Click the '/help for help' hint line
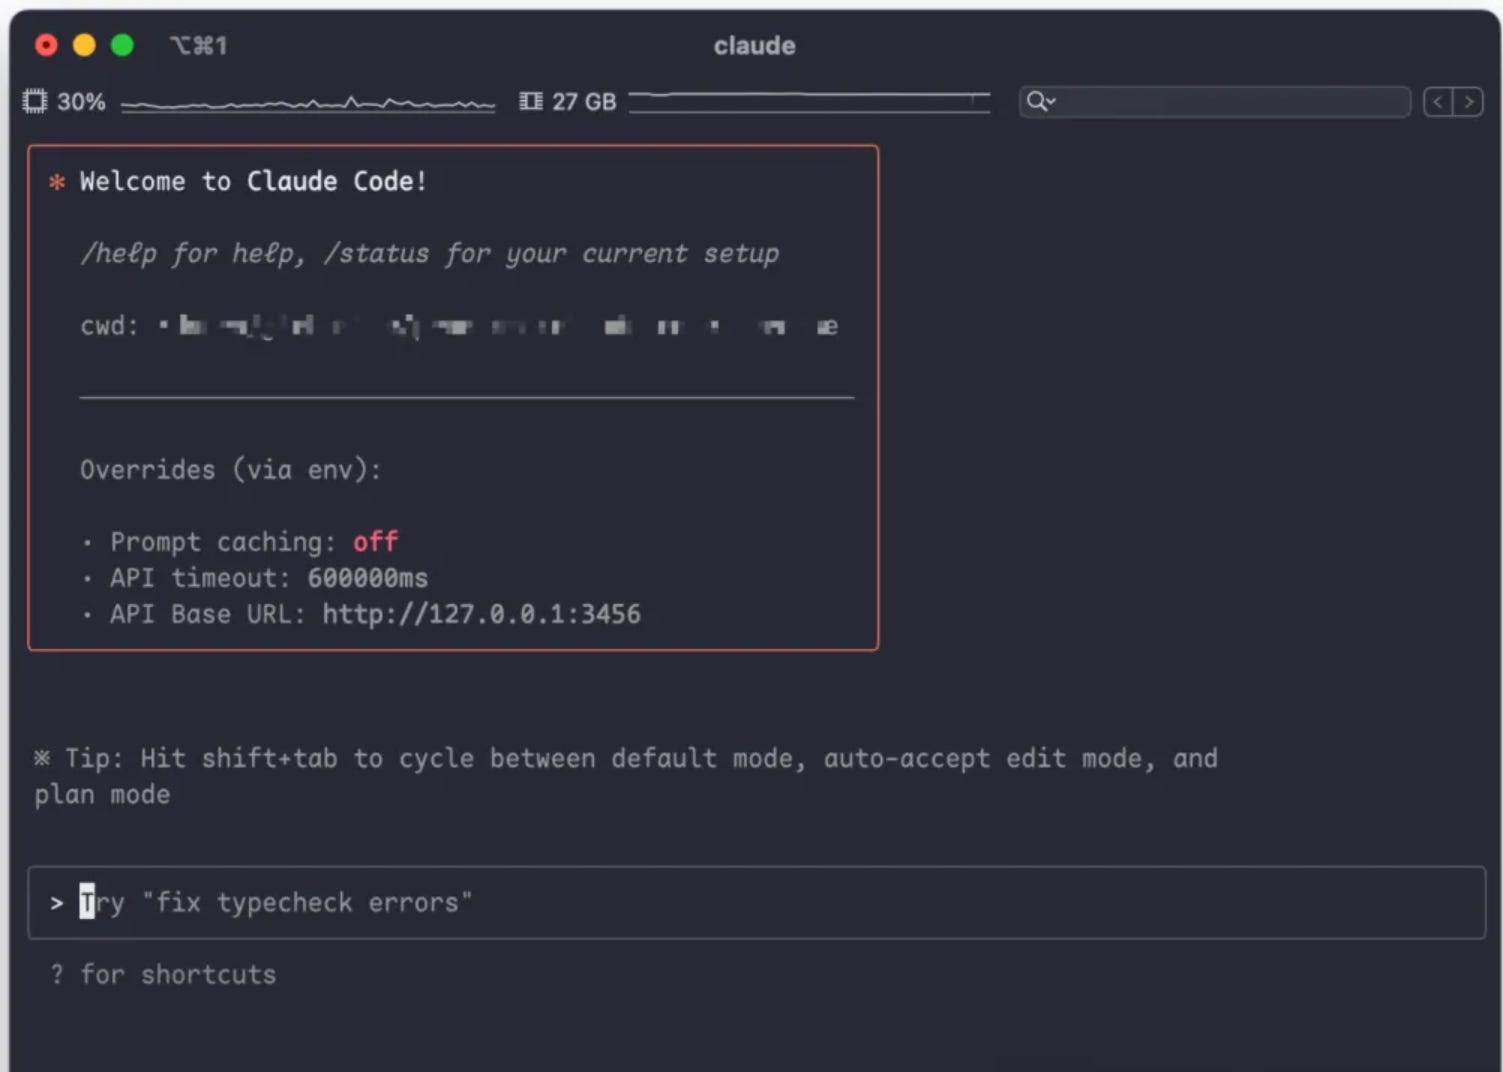 [429, 253]
